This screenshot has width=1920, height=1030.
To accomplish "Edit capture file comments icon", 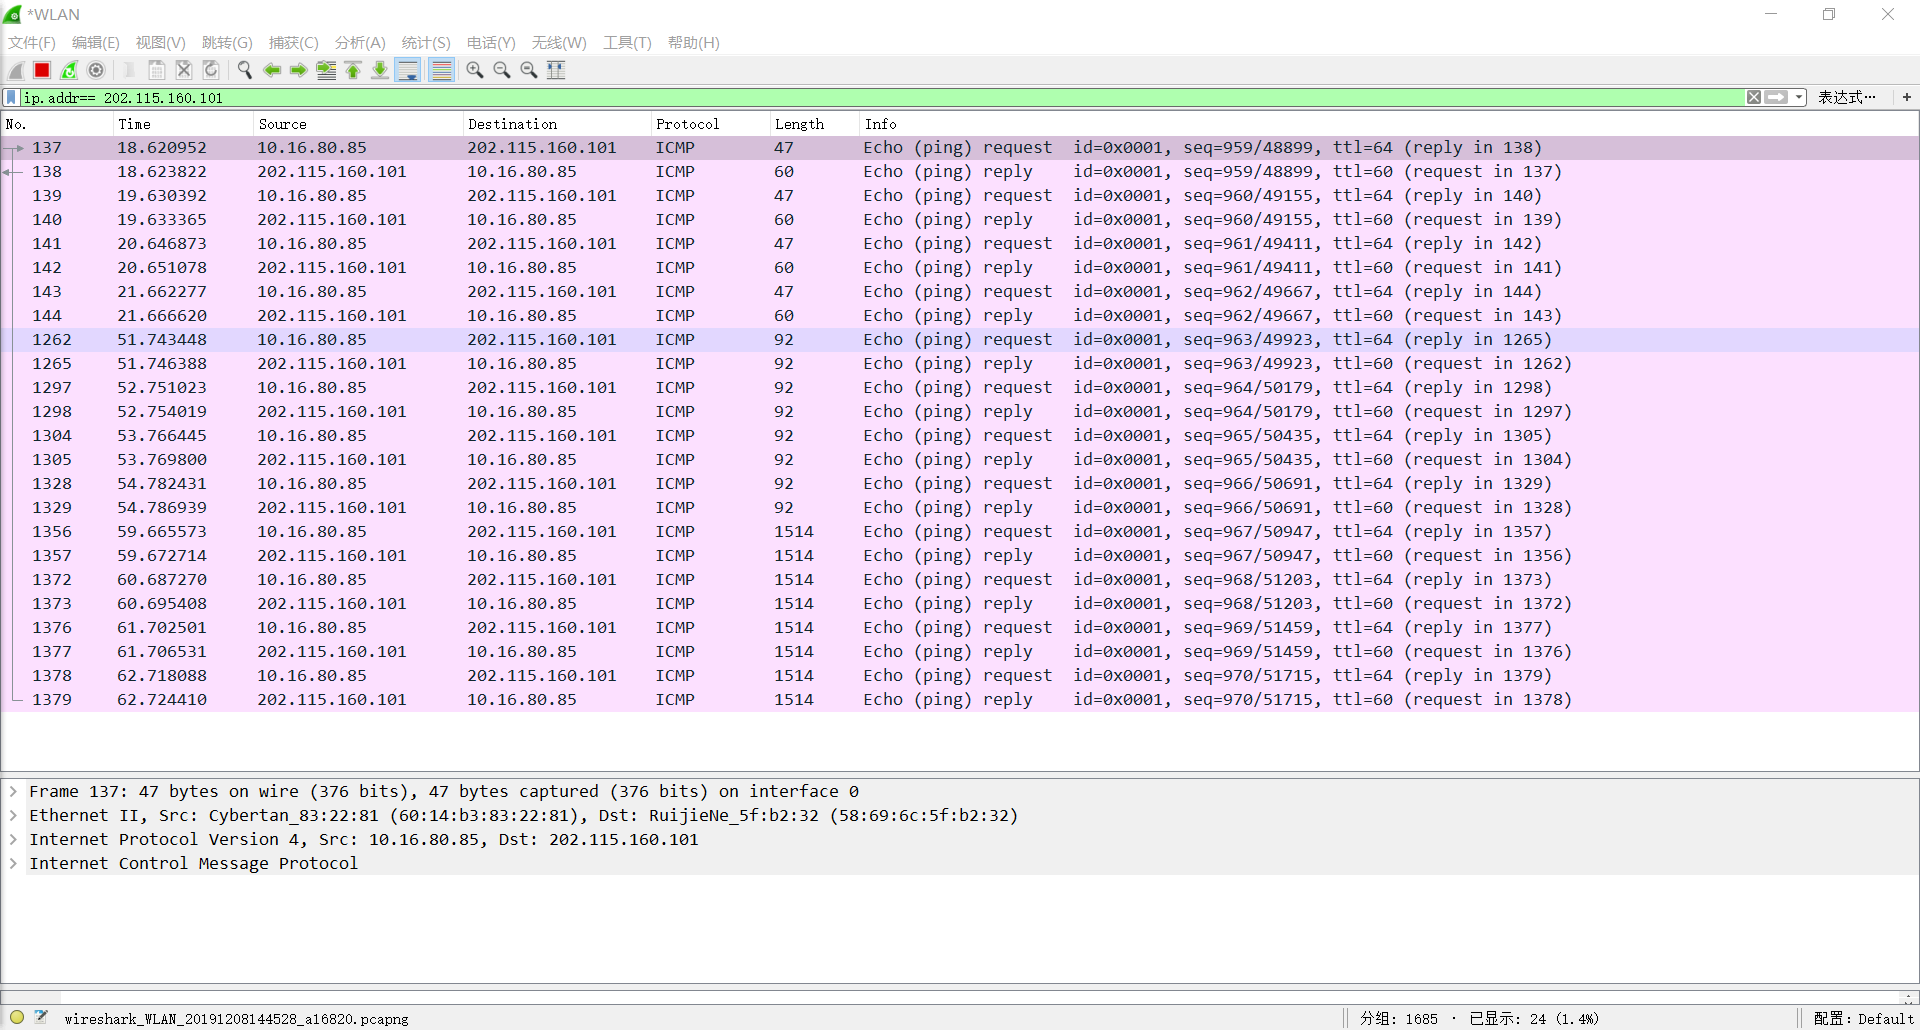I will [x=41, y=1018].
